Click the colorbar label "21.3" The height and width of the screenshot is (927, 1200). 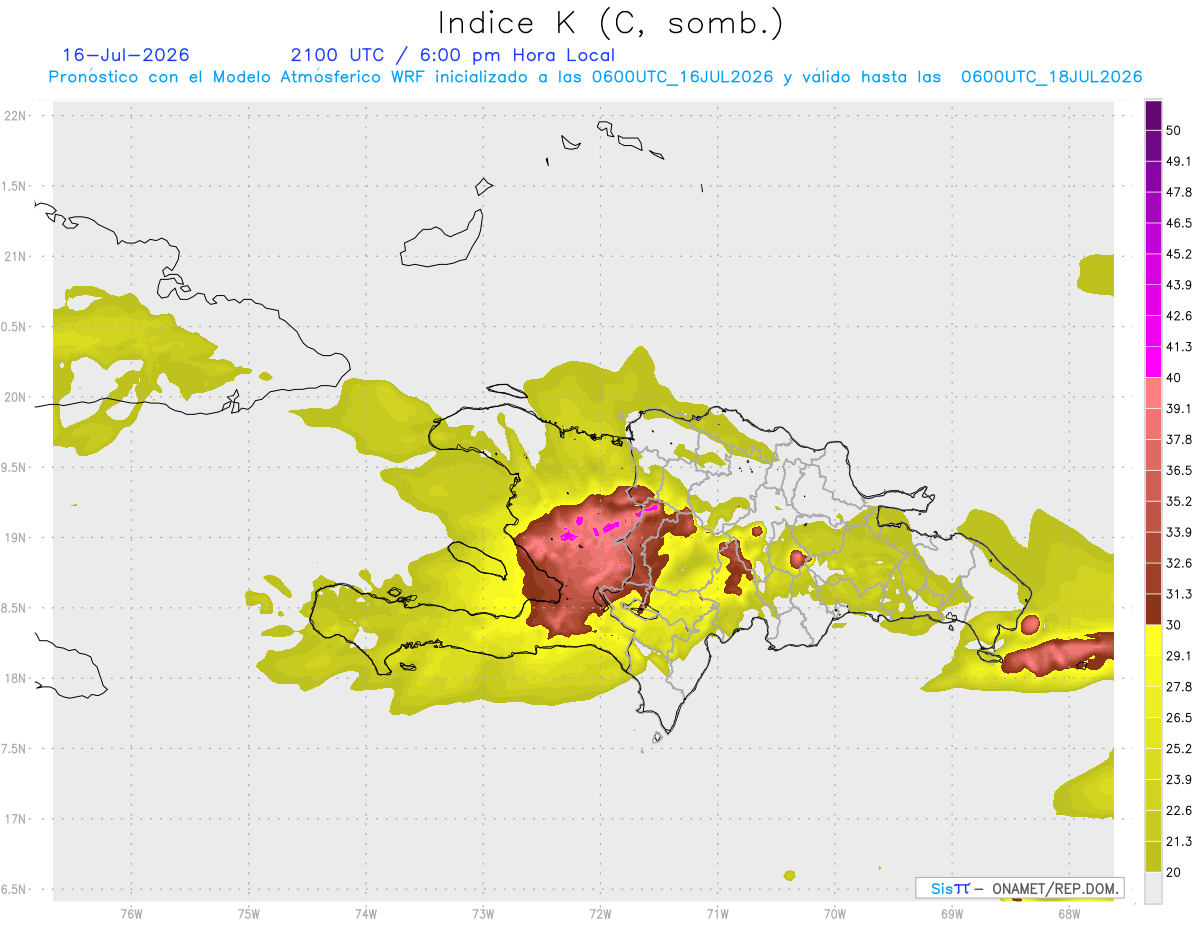[x=1179, y=842]
